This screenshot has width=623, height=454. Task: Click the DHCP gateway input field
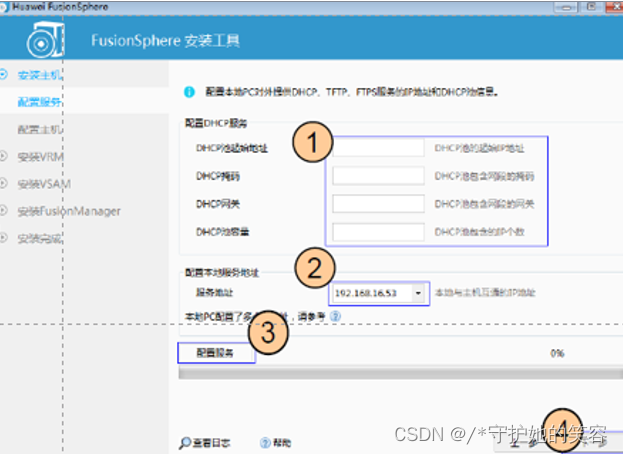point(378,204)
